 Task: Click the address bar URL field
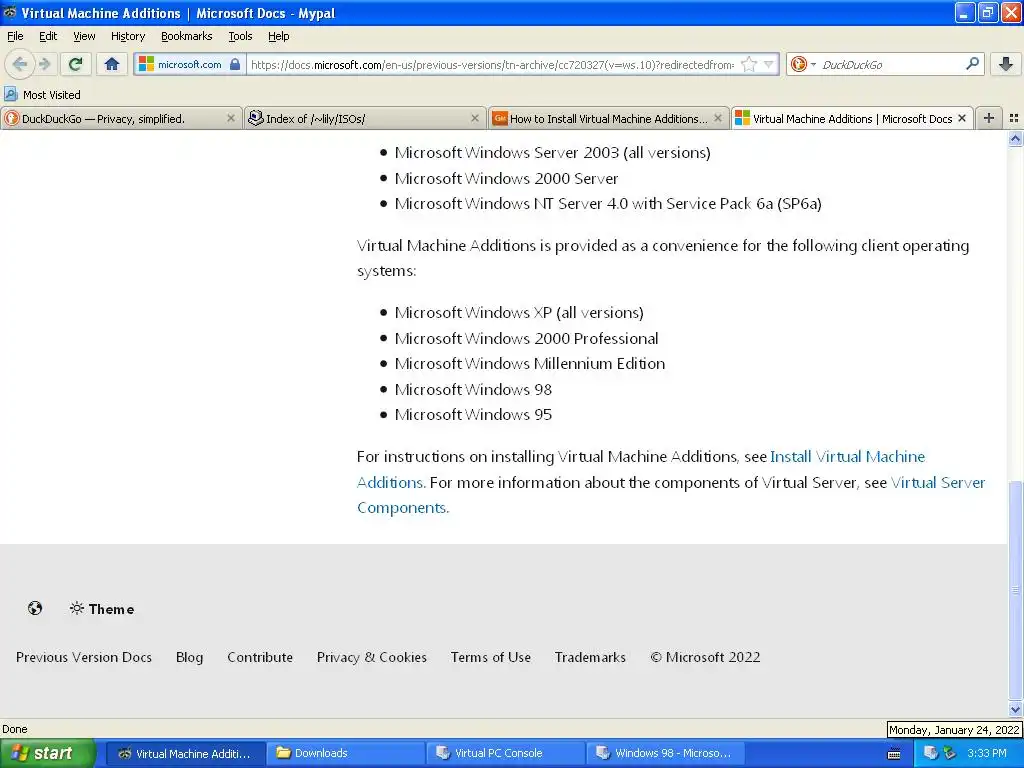click(492, 64)
